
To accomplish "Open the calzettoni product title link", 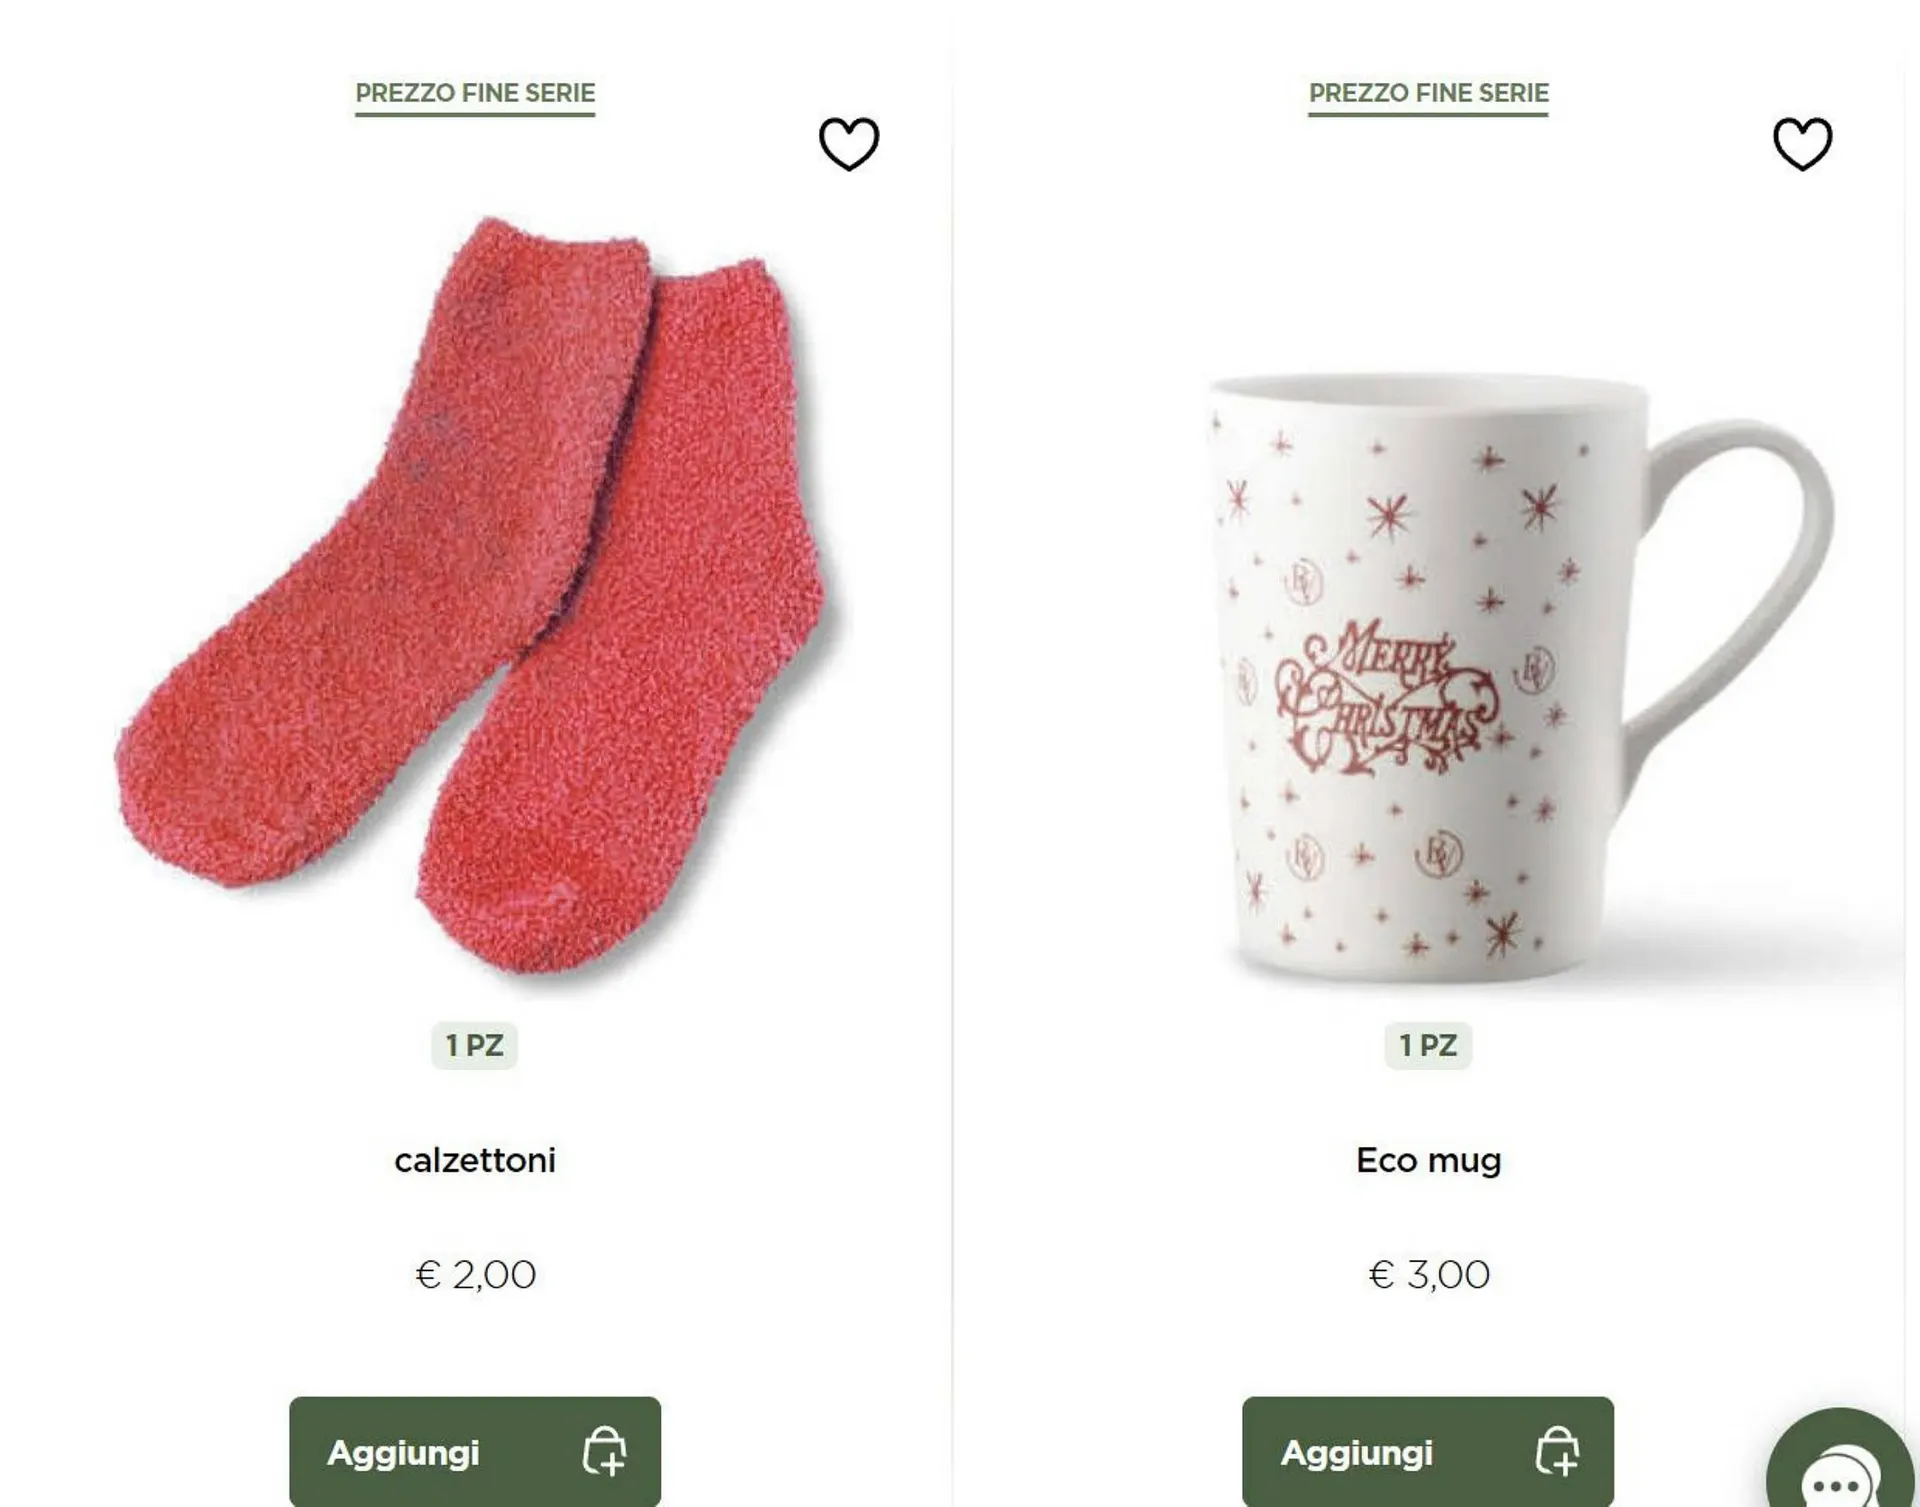I will (475, 1160).
